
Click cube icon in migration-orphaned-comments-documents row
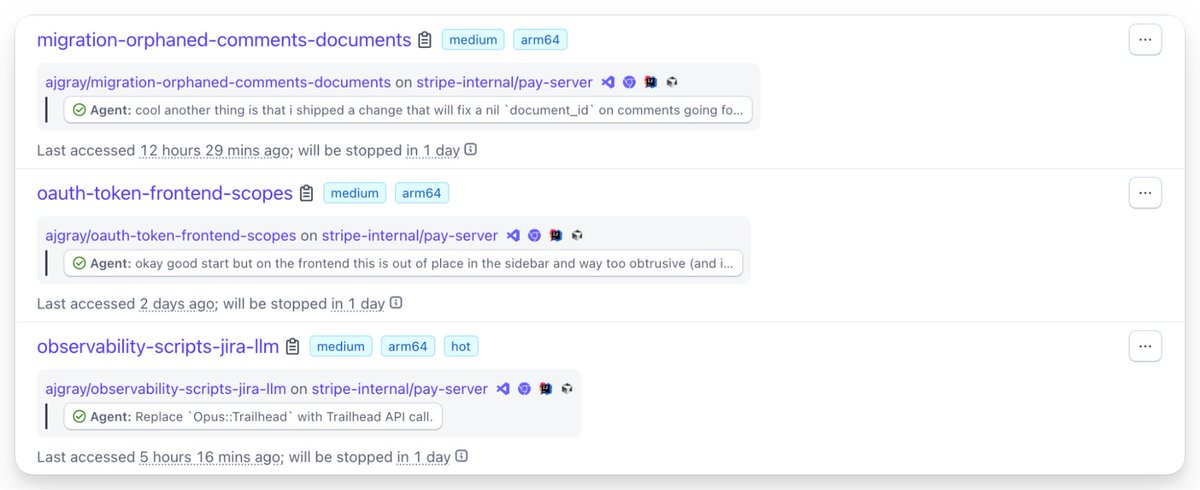(x=672, y=82)
